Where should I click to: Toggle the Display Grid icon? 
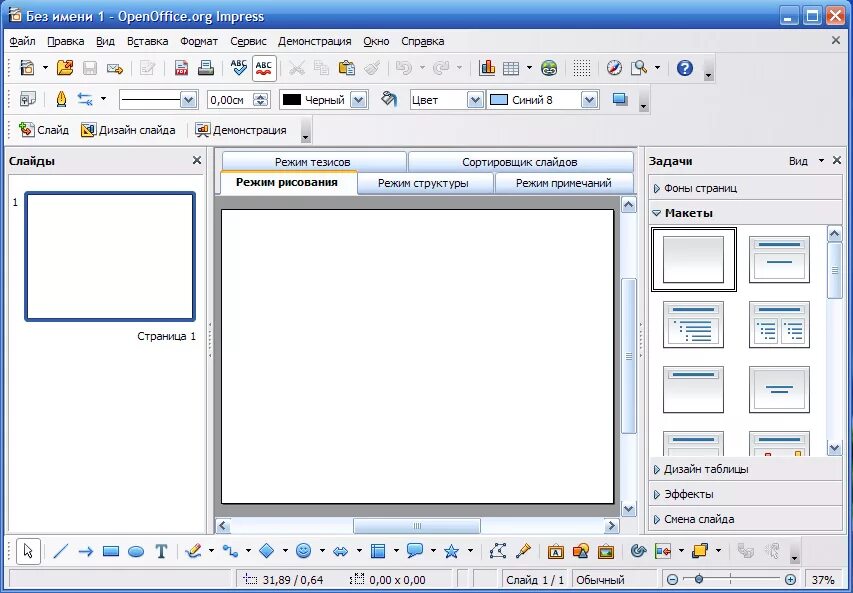pos(582,68)
